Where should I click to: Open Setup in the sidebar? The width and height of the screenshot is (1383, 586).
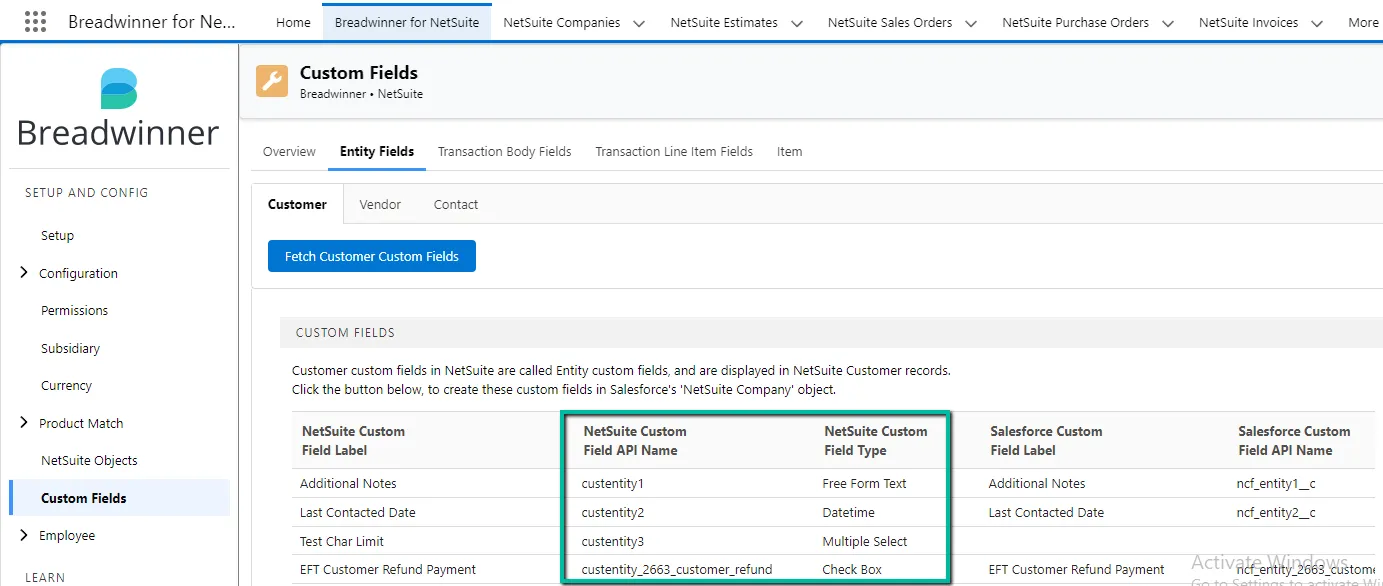coord(57,236)
